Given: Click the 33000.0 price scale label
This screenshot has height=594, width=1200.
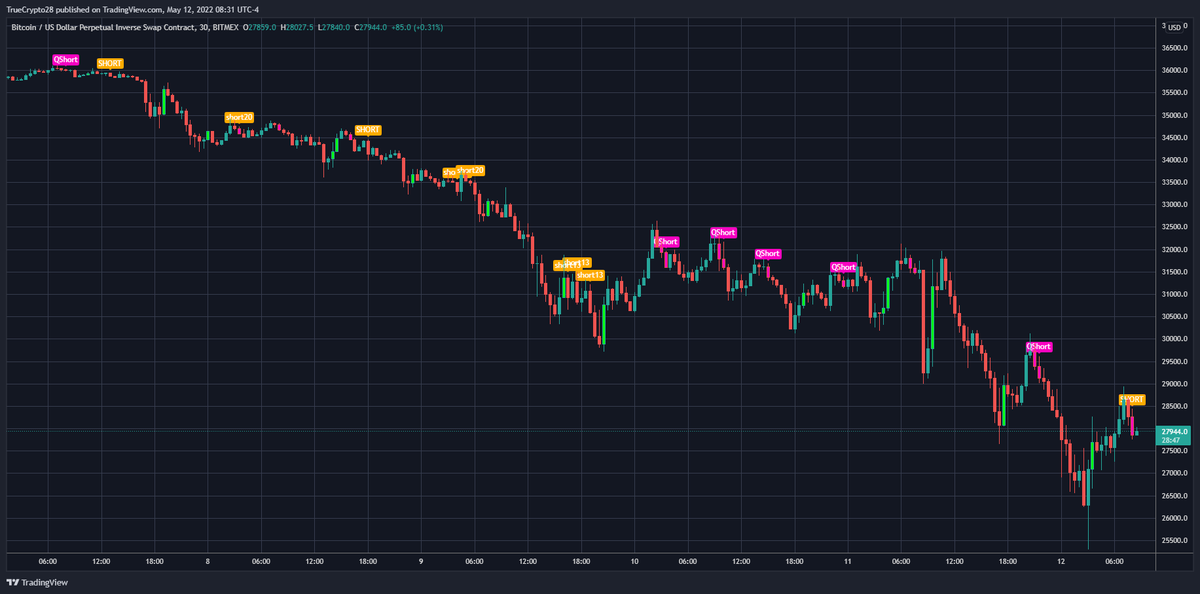Looking at the screenshot, I should (1174, 204).
